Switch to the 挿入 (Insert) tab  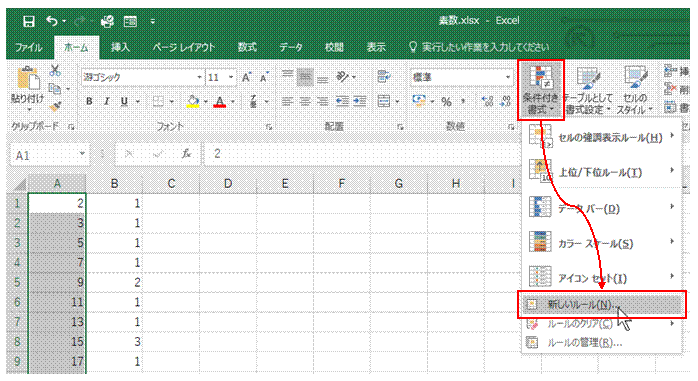[x=120, y=47]
